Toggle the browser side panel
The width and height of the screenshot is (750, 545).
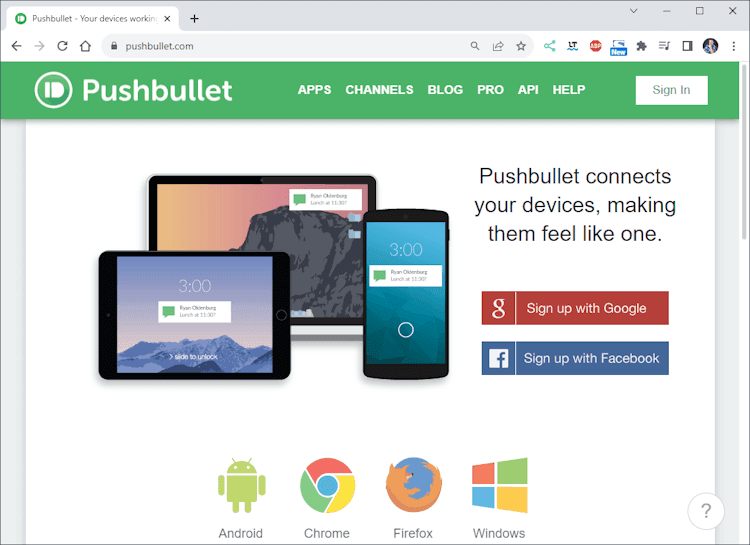click(x=687, y=46)
